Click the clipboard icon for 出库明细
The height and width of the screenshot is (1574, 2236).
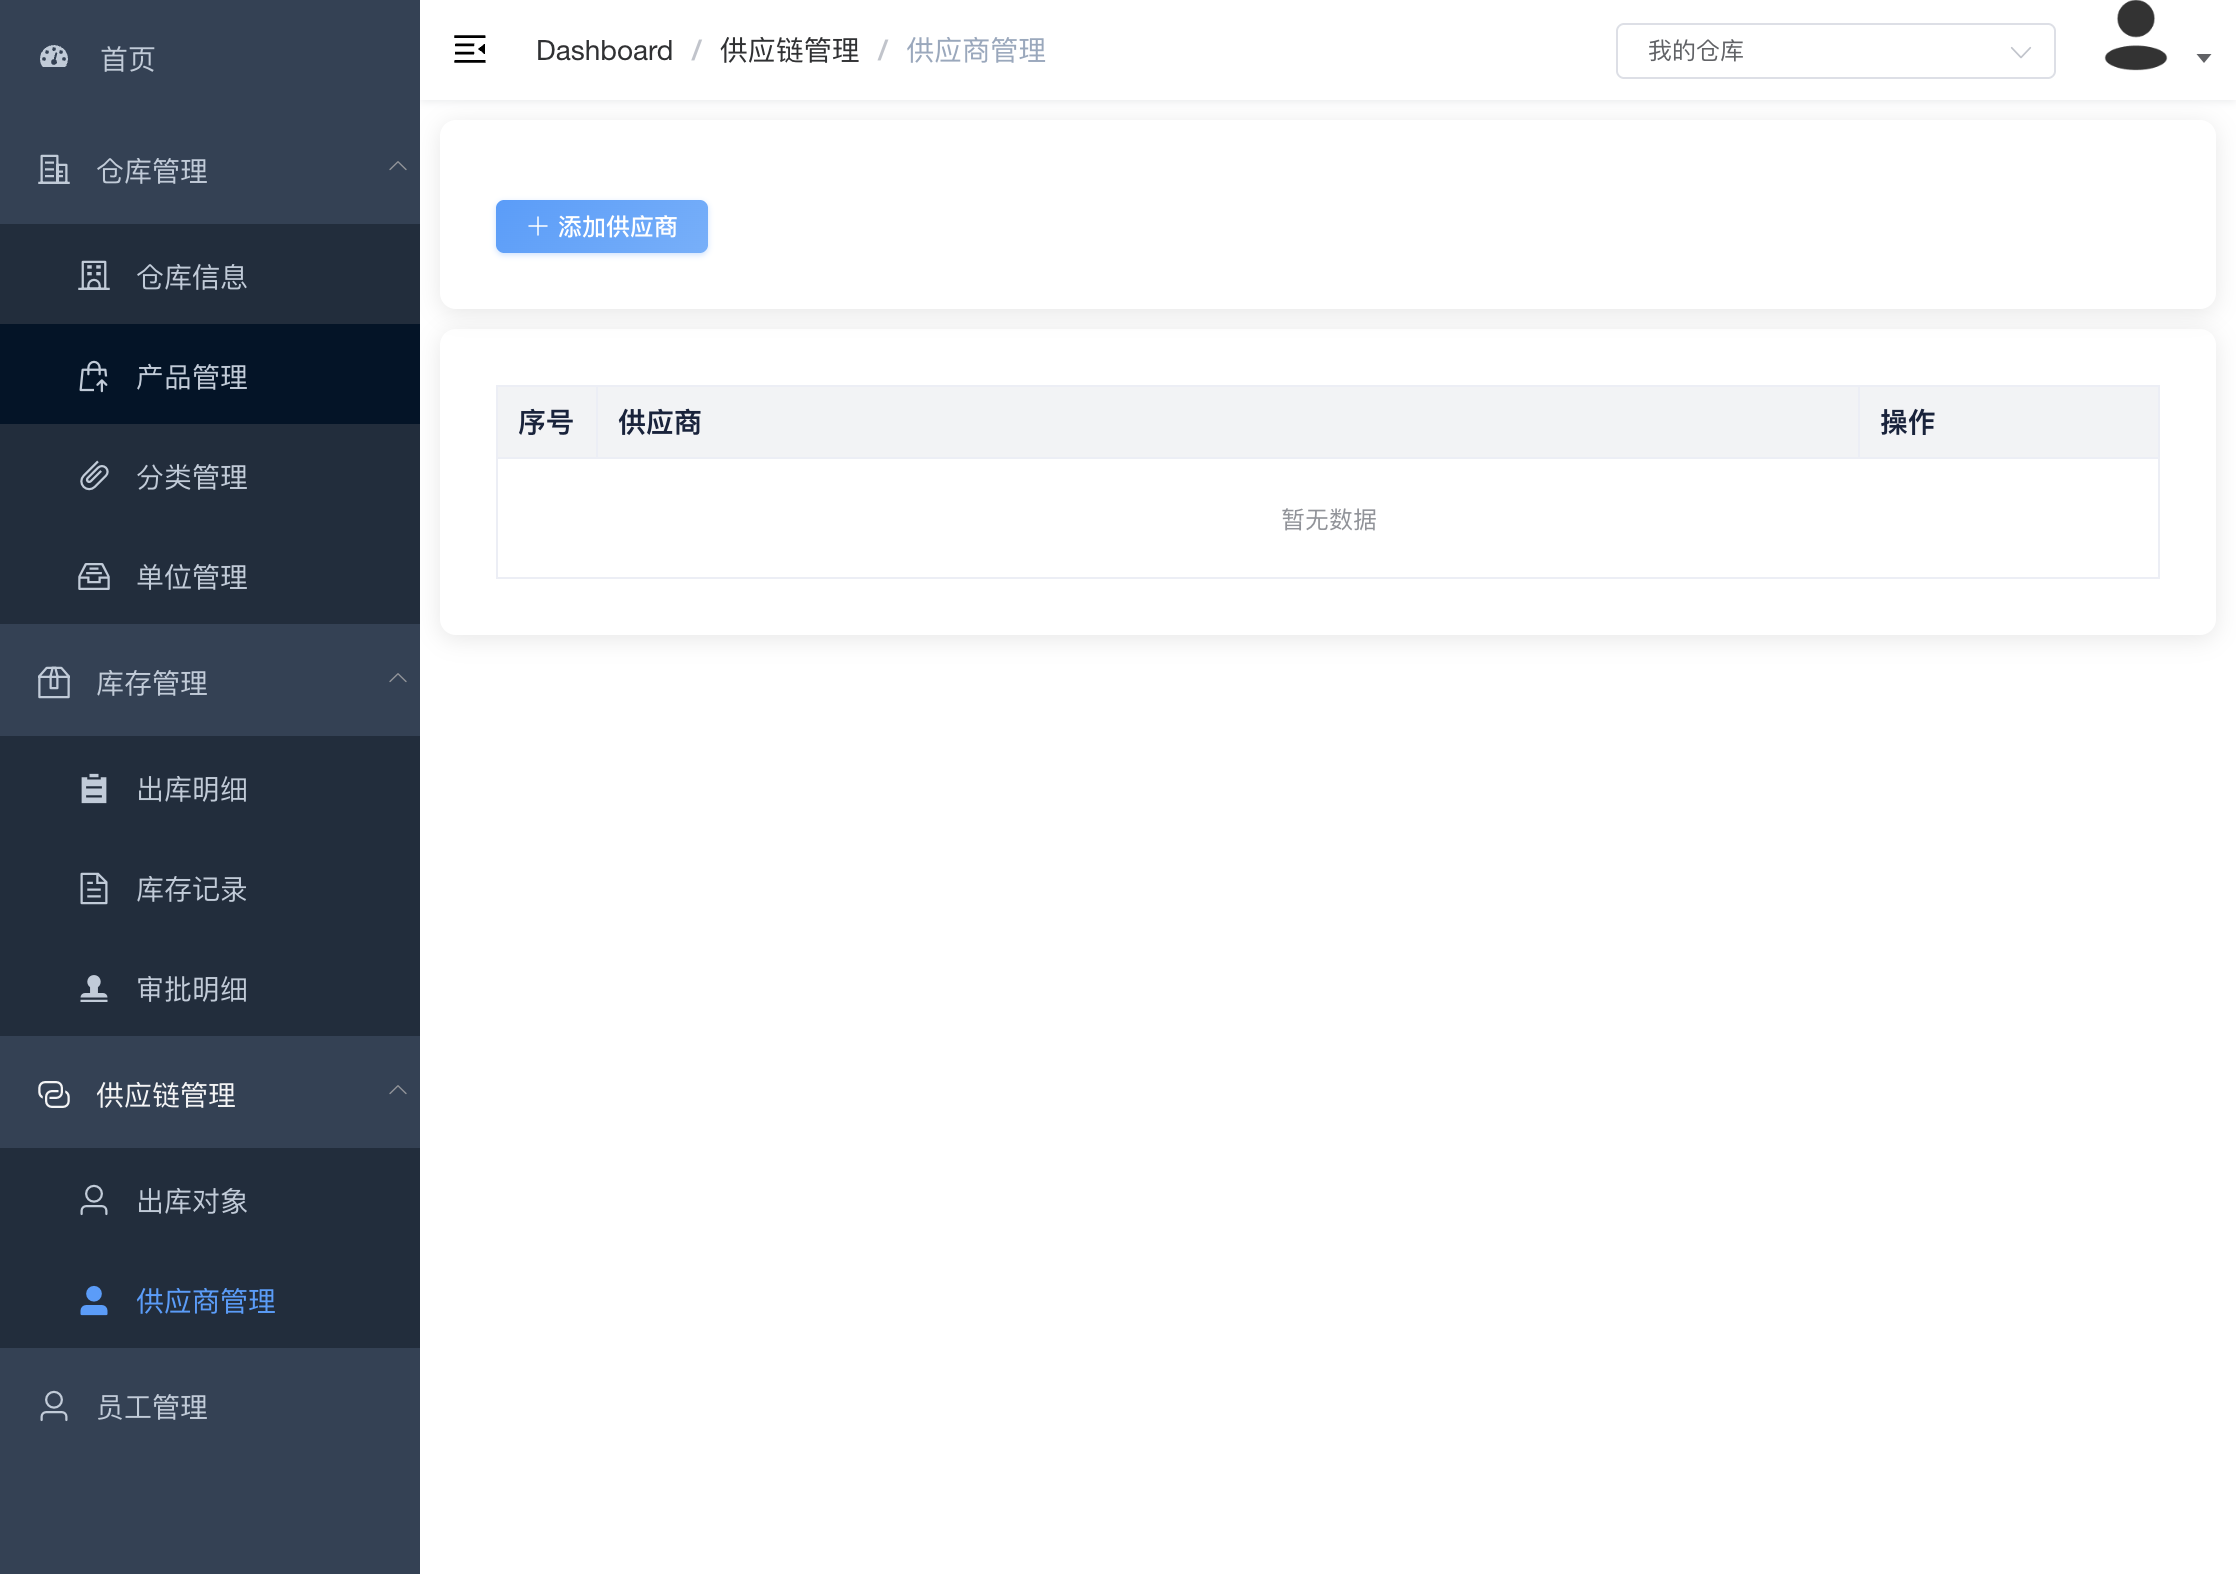[x=94, y=789]
